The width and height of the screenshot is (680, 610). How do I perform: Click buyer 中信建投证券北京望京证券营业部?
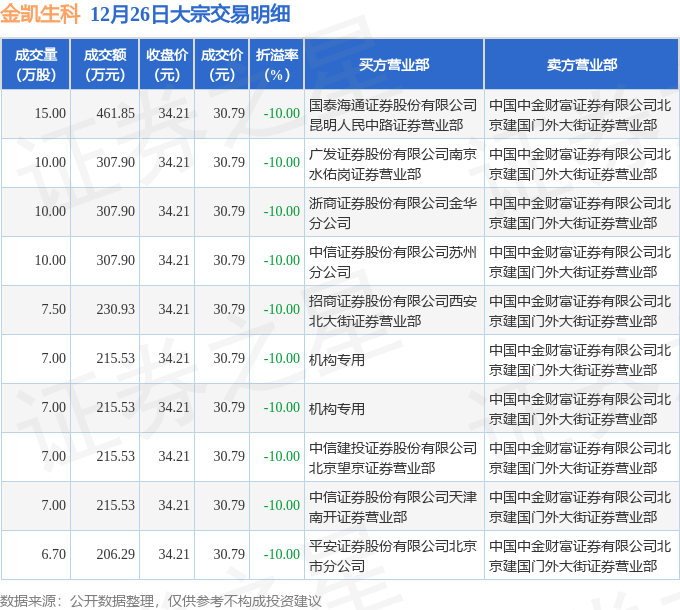393,458
